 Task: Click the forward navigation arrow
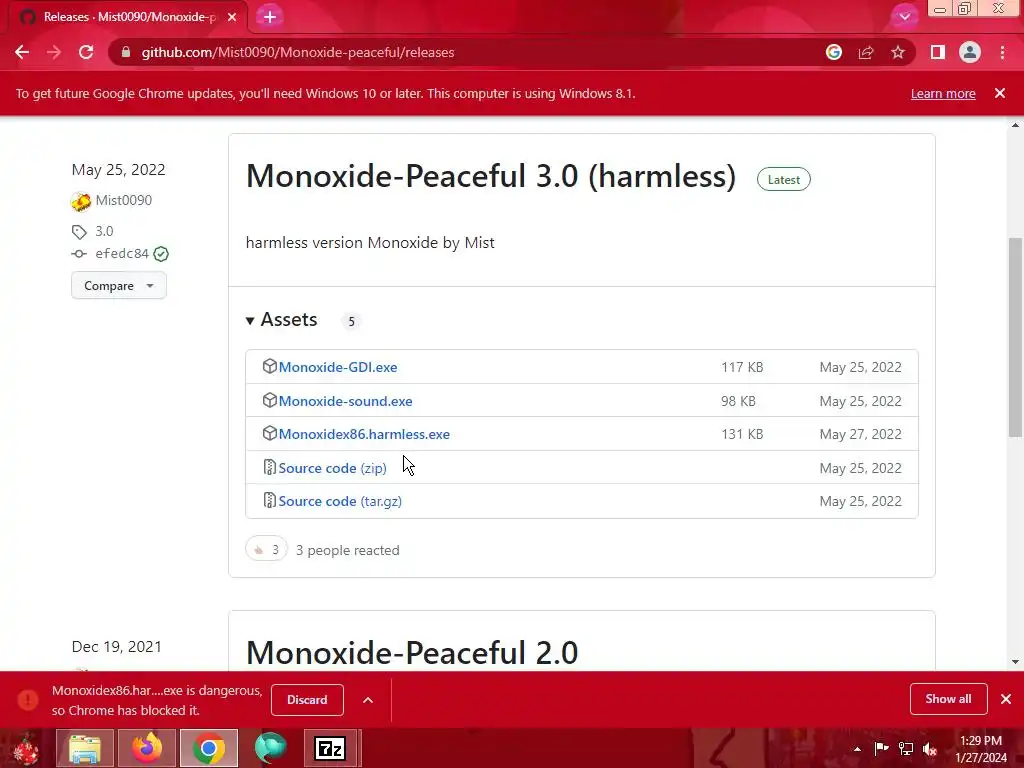click(54, 52)
